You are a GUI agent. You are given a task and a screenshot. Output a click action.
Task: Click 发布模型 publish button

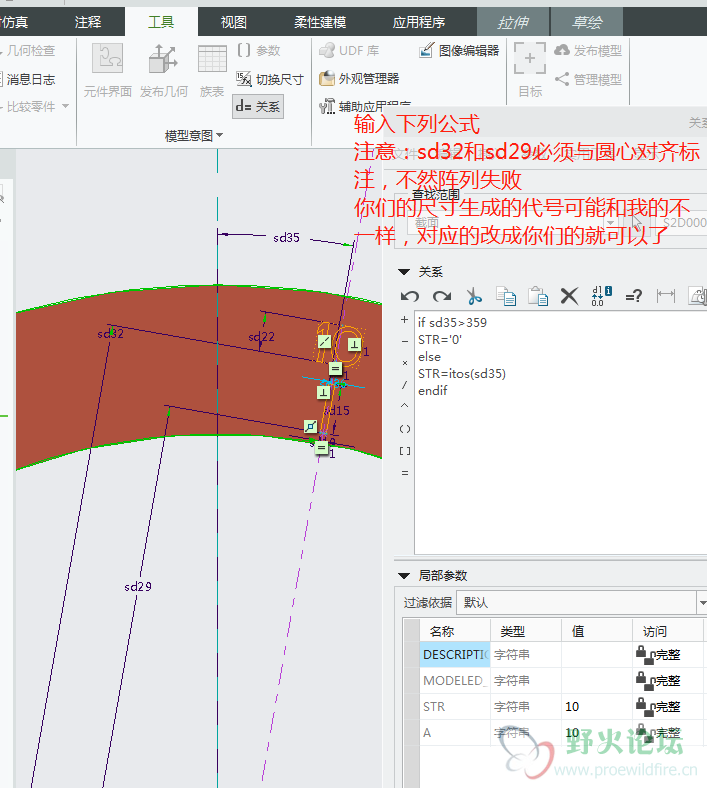tap(588, 51)
